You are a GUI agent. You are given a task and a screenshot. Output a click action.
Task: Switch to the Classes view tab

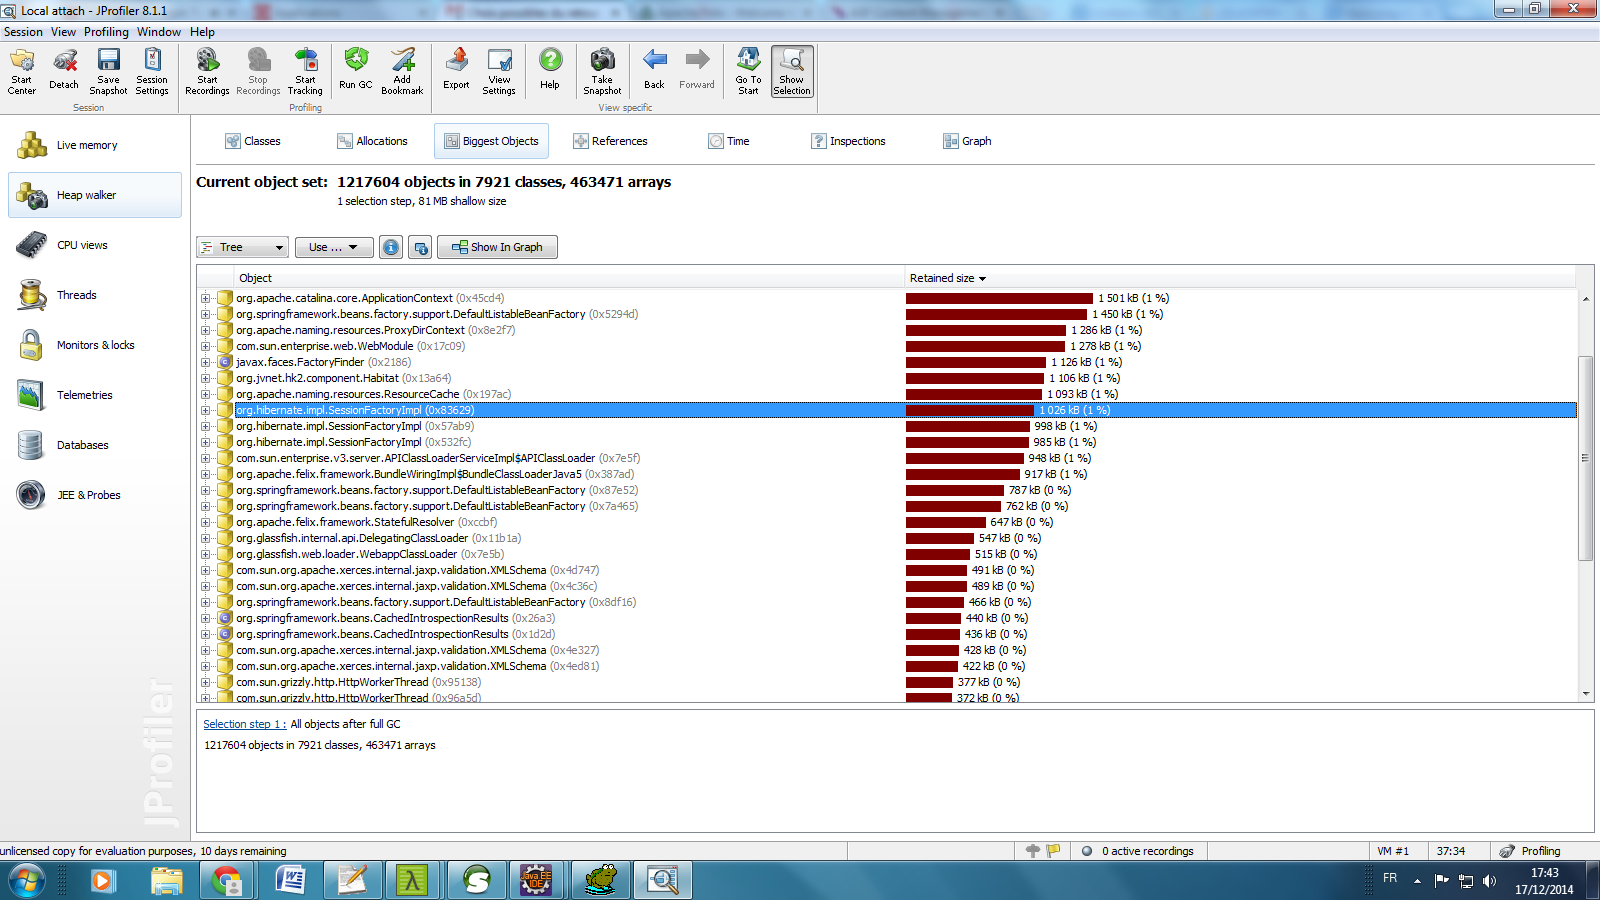pos(253,141)
